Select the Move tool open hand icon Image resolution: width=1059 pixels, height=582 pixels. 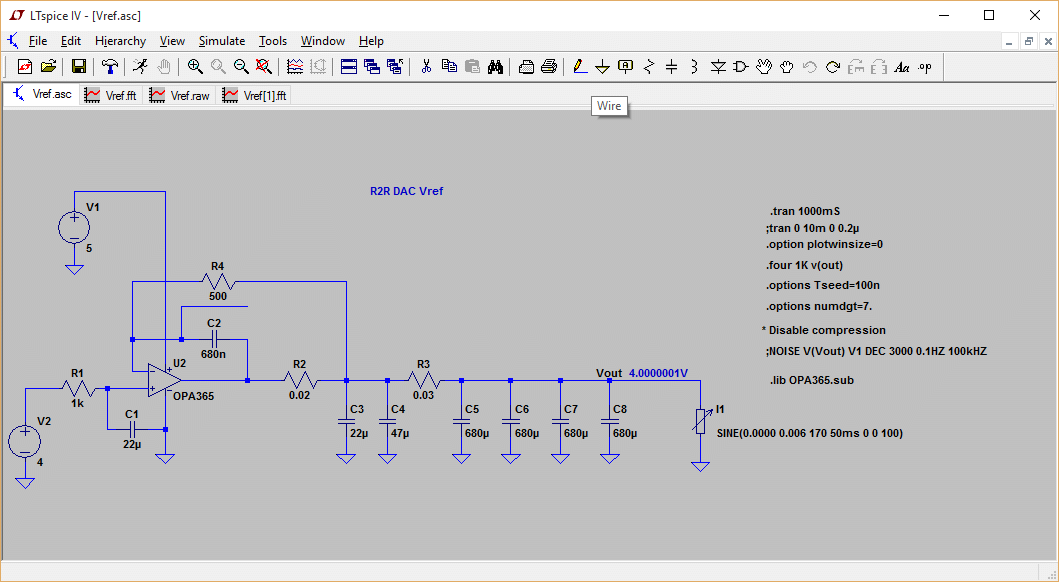point(764,67)
